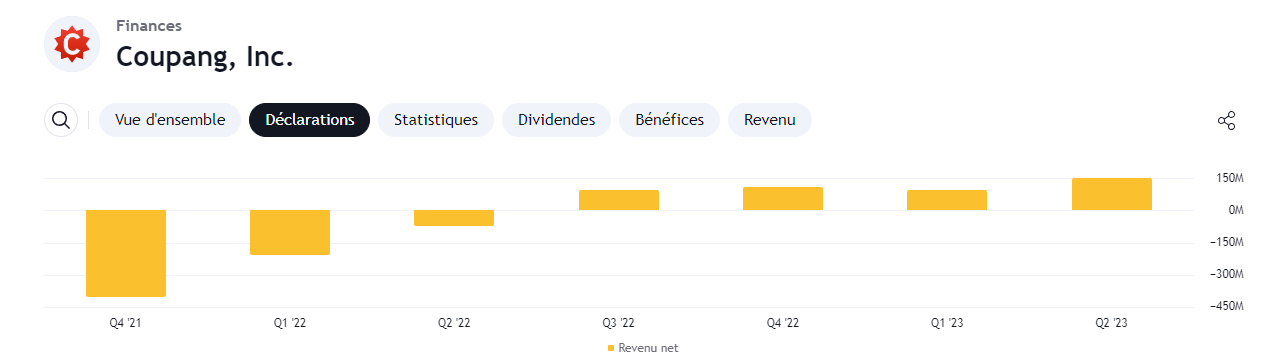Click the Finances breadcrumb label

click(149, 25)
